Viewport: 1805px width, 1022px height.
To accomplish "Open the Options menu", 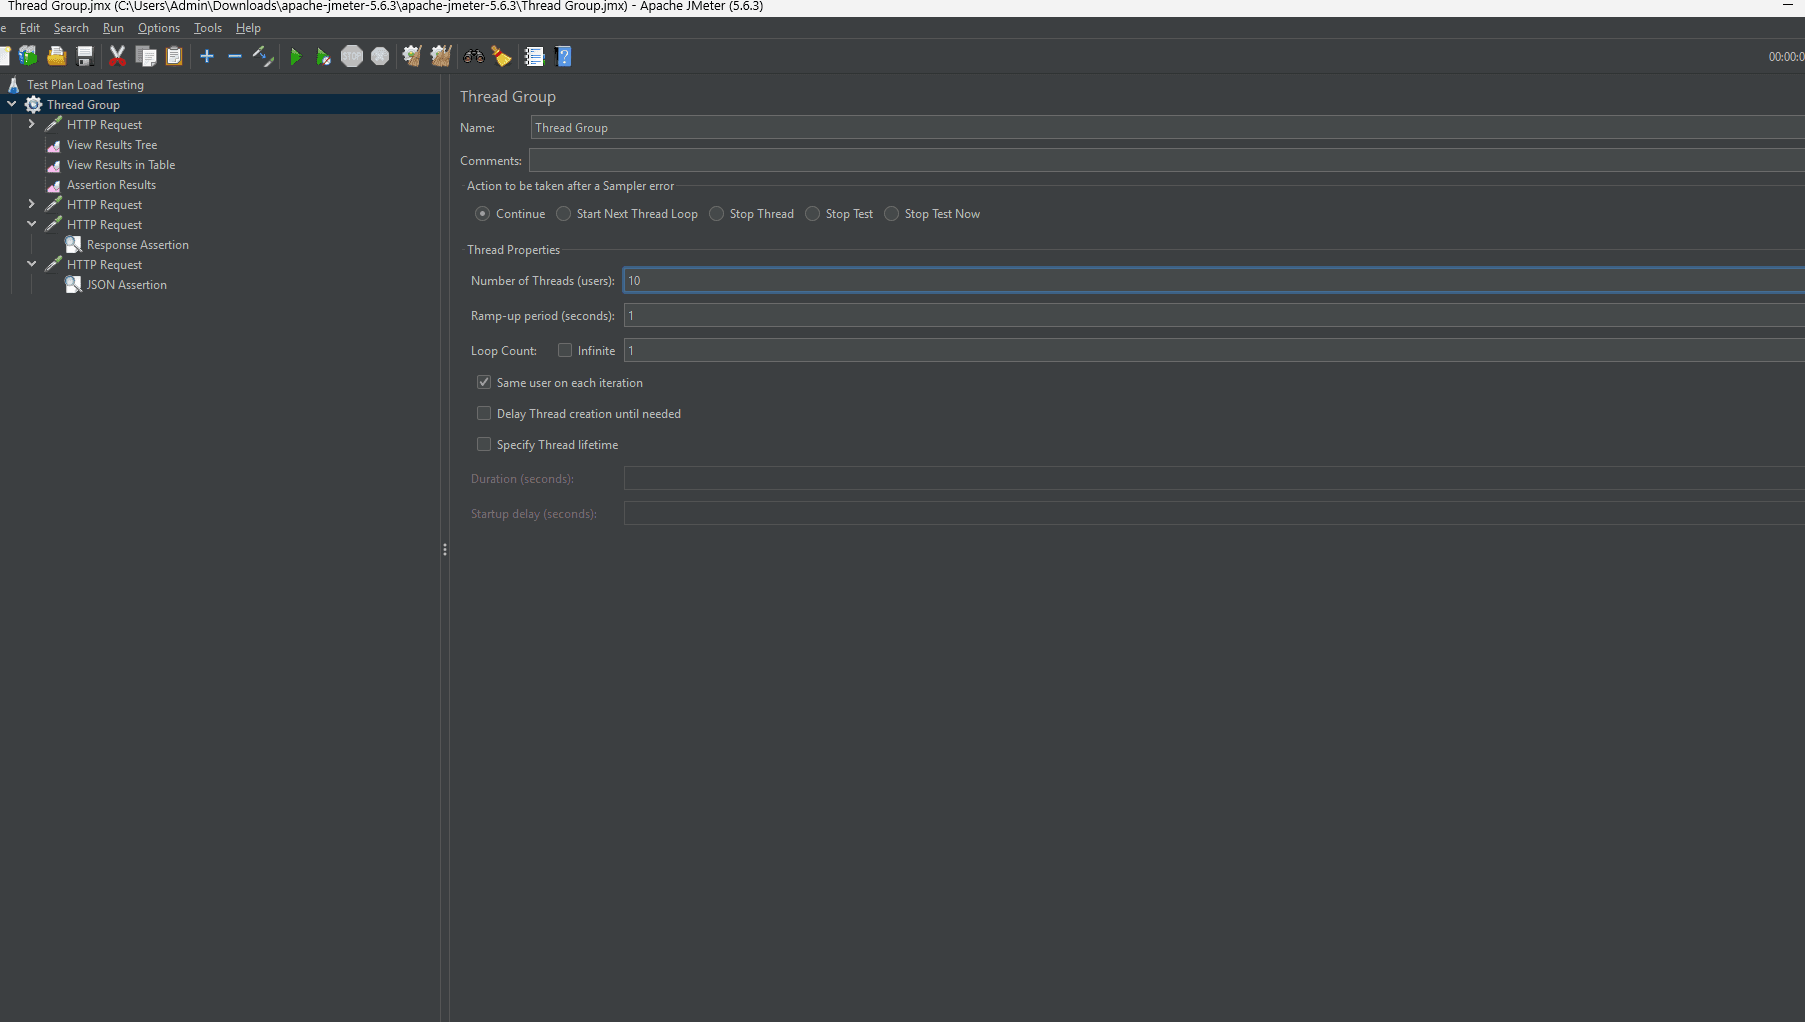I will click(x=159, y=28).
